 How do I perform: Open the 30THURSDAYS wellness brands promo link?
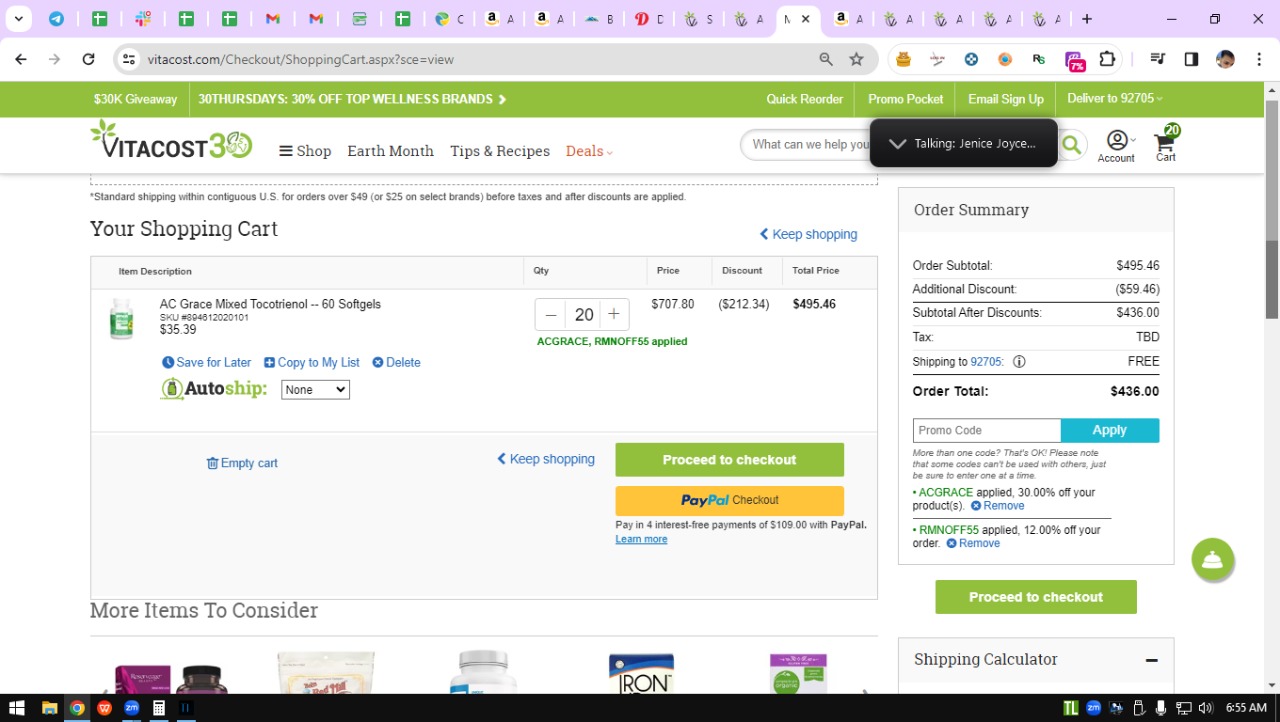(x=352, y=99)
